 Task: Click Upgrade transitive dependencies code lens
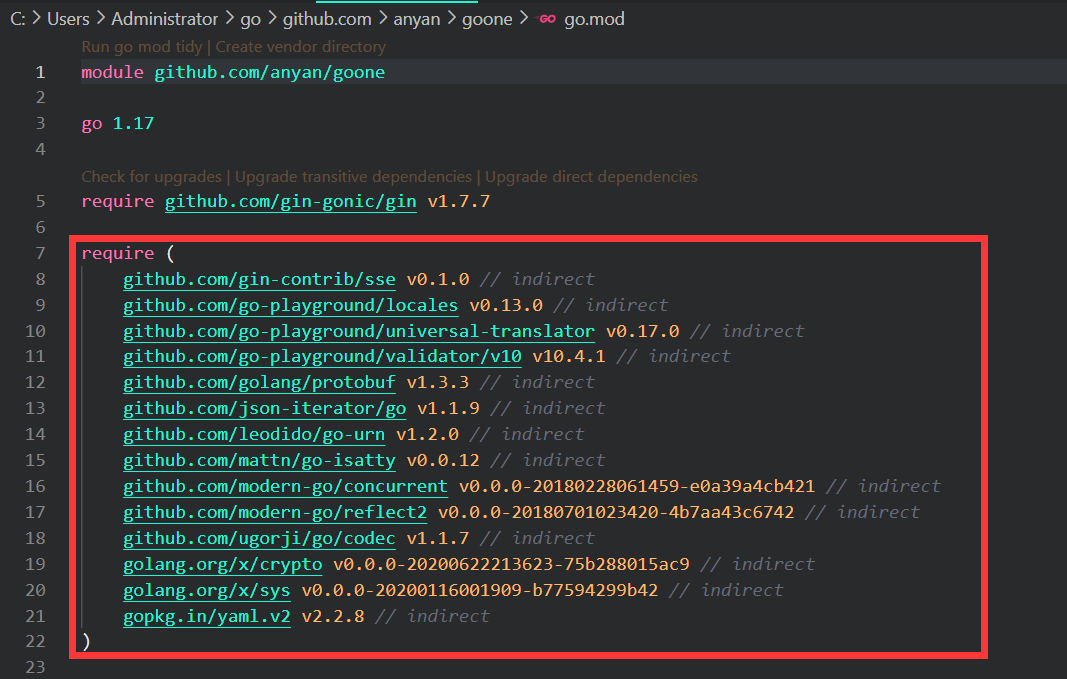tap(353, 177)
